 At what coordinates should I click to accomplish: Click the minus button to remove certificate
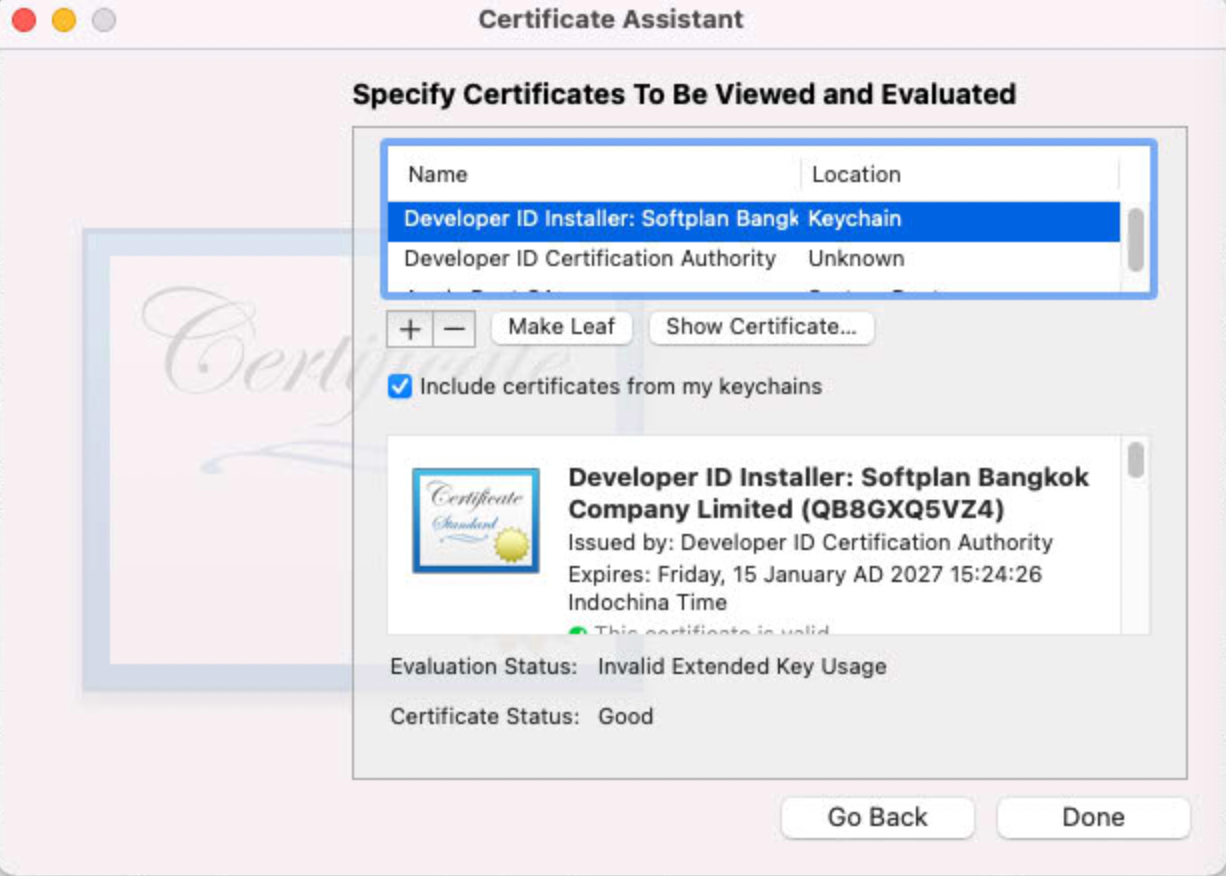click(454, 328)
